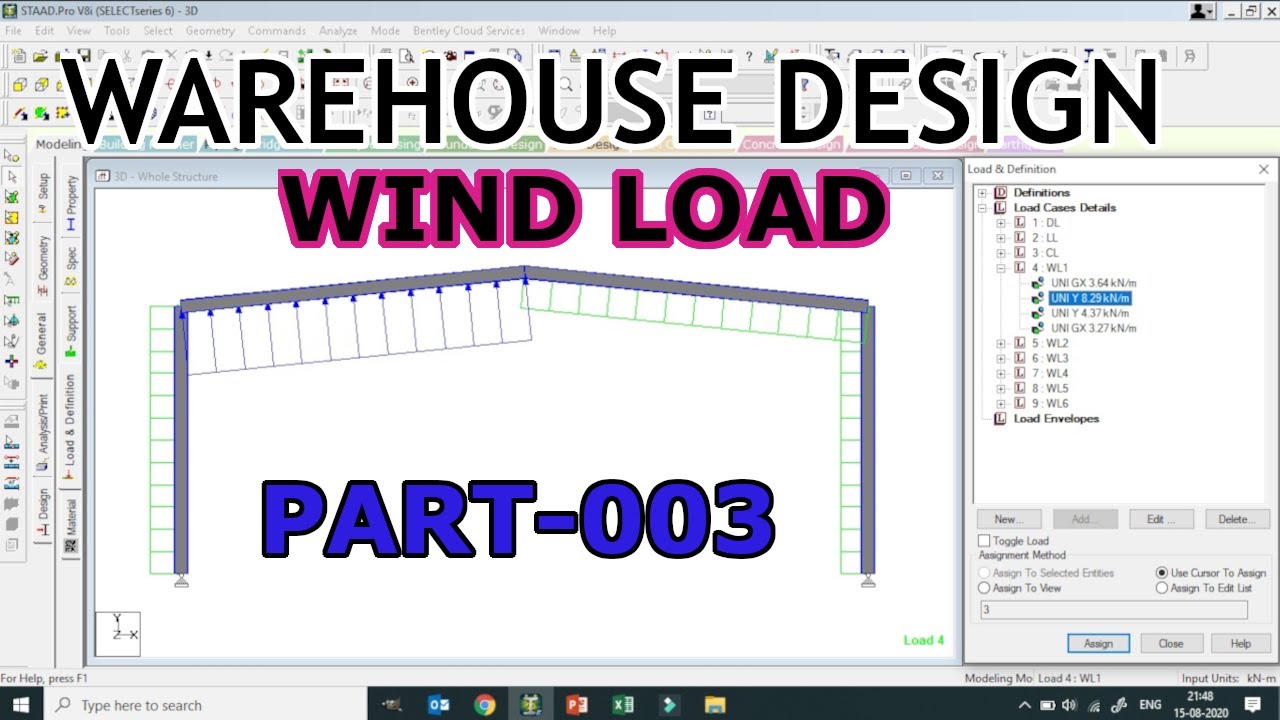The image size is (1280, 720).
Task: Enable the Toggle Load checkbox
Action: pyautogui.click(x=984, y=541)
